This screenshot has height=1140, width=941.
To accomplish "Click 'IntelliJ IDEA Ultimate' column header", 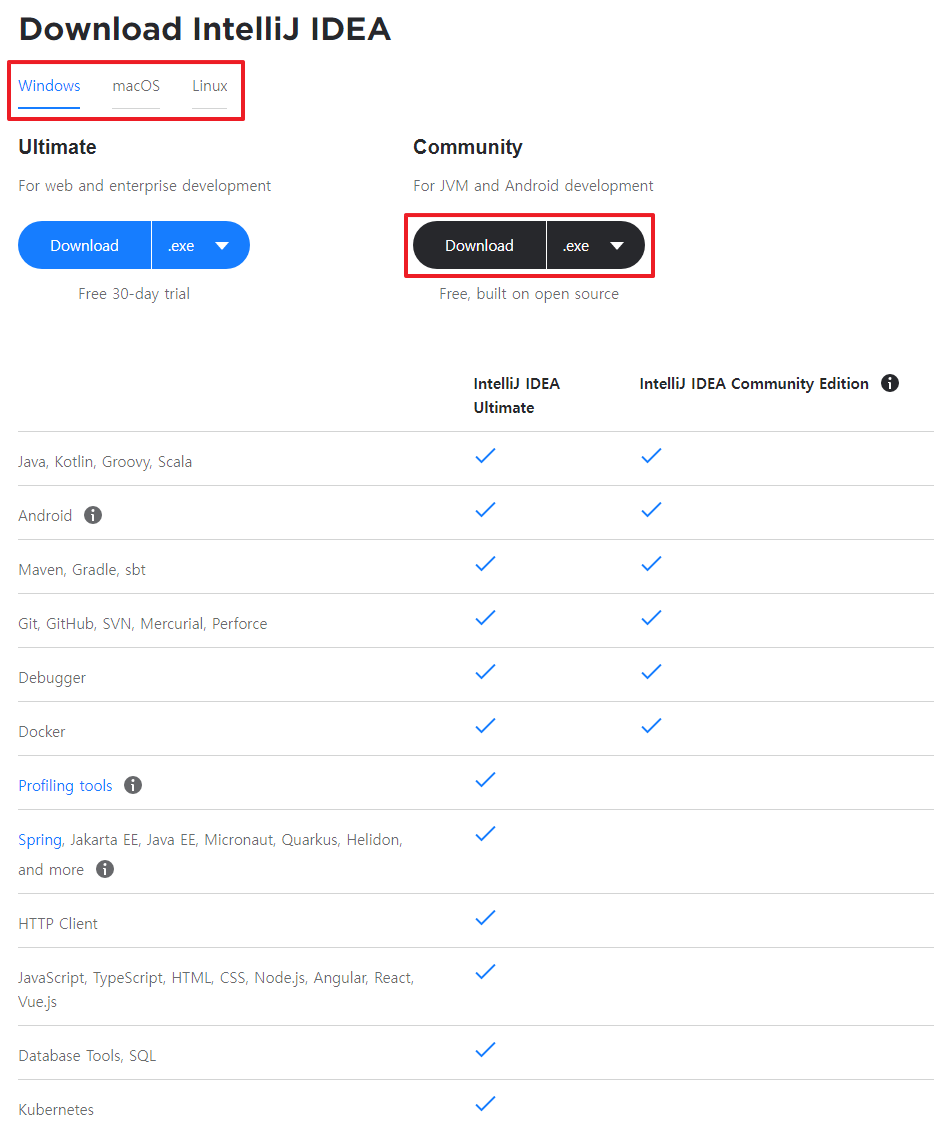I will [516, 396].
